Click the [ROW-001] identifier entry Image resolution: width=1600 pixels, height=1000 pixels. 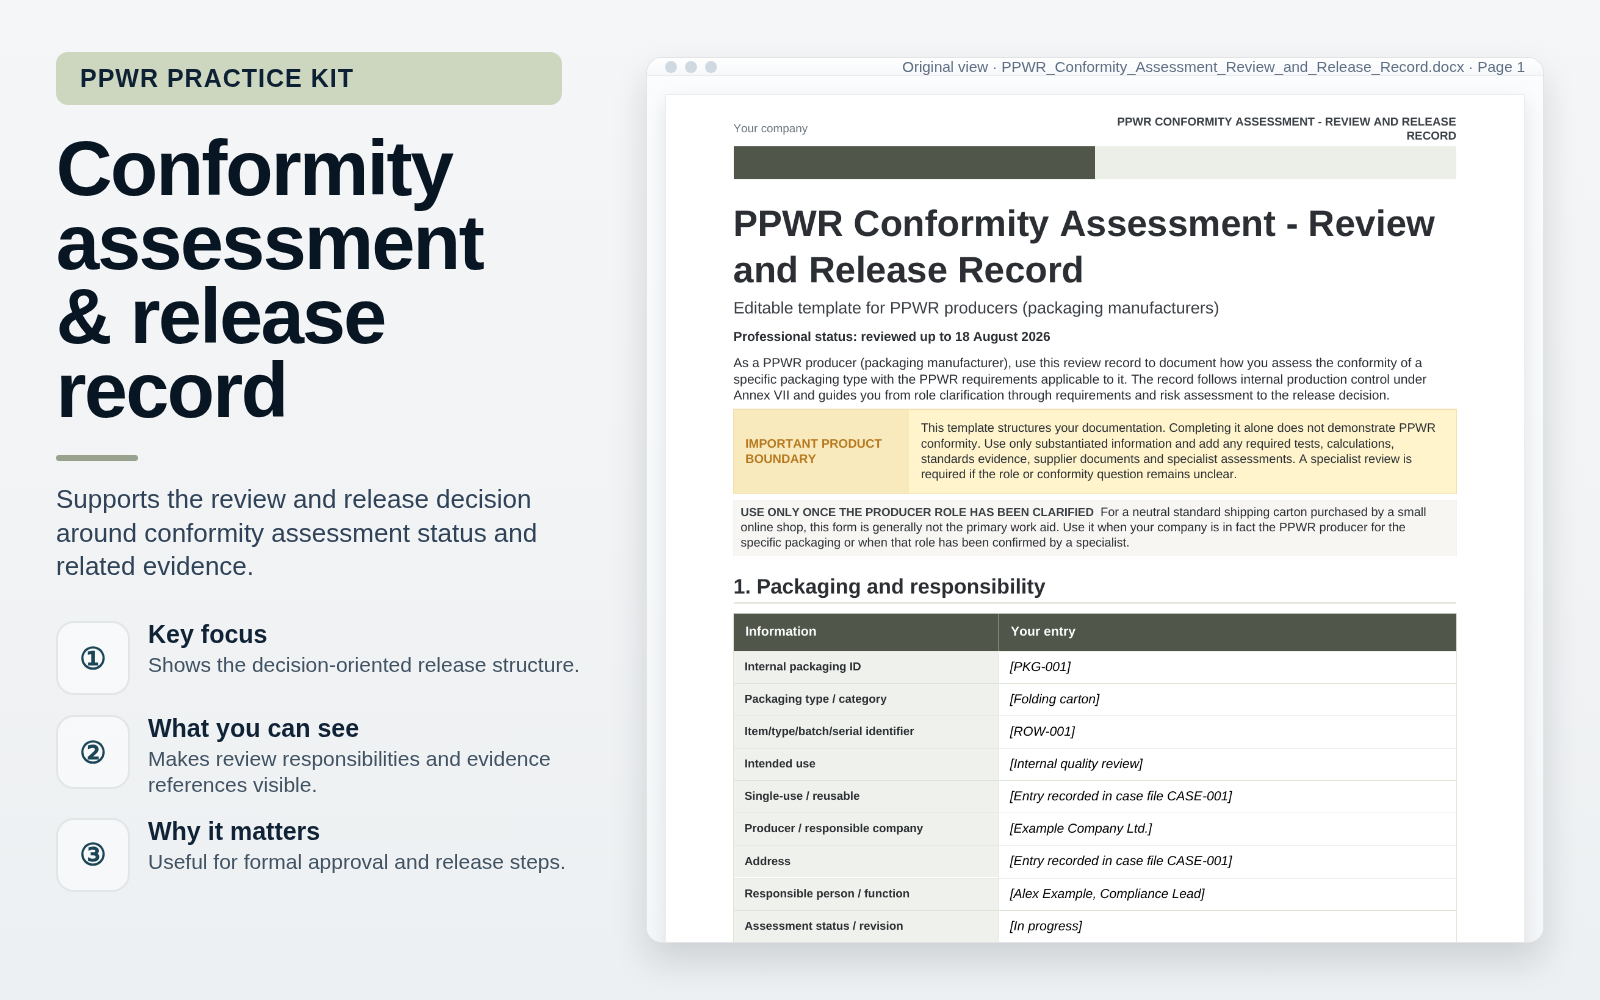pyautogui.click(x=1227, y=732)
